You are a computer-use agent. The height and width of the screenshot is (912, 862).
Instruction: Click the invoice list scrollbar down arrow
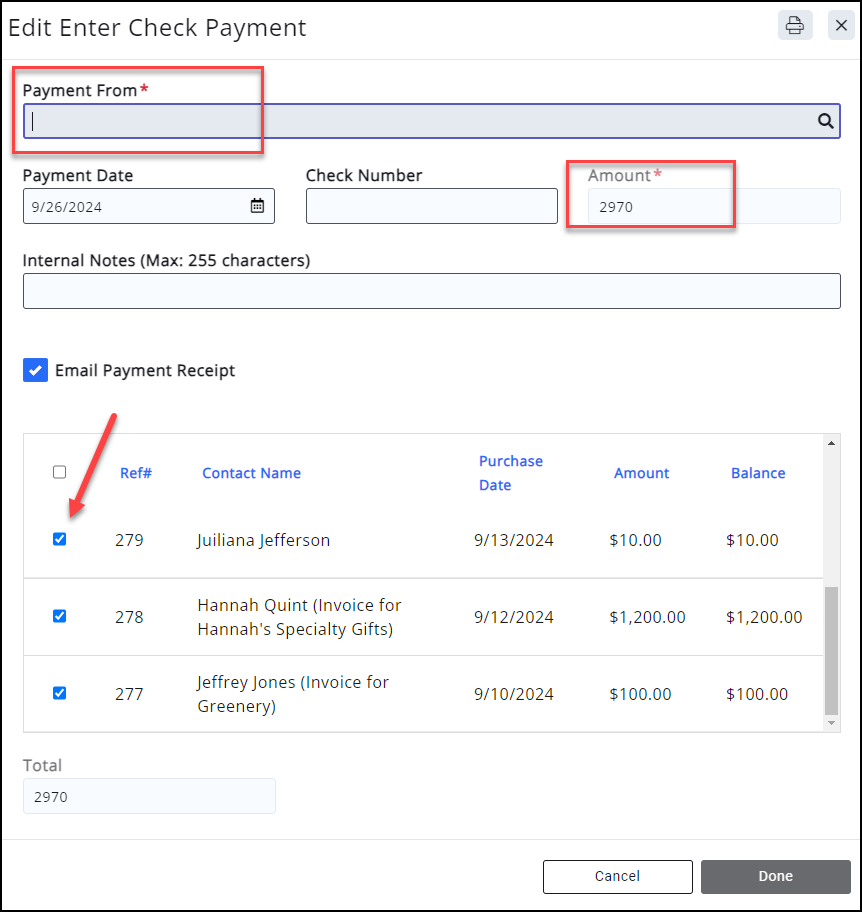(832, 722)
